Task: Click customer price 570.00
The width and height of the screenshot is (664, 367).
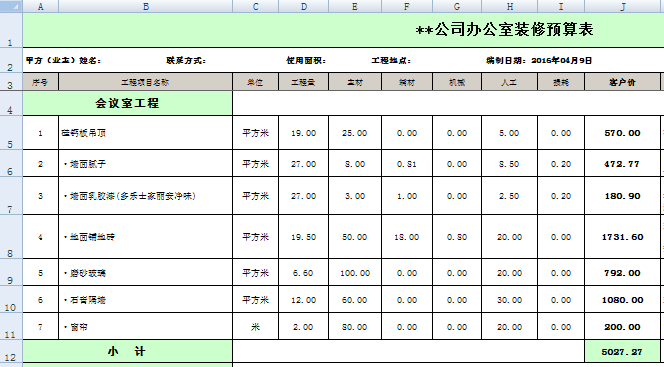Action: click(x=622, y=133)
